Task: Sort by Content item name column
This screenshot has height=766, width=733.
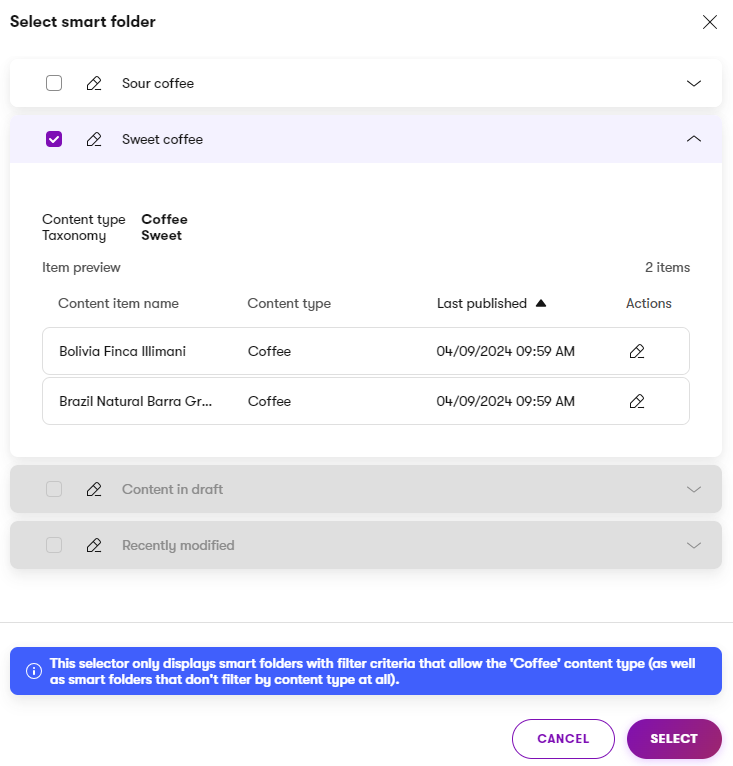Action: (118, 303)
